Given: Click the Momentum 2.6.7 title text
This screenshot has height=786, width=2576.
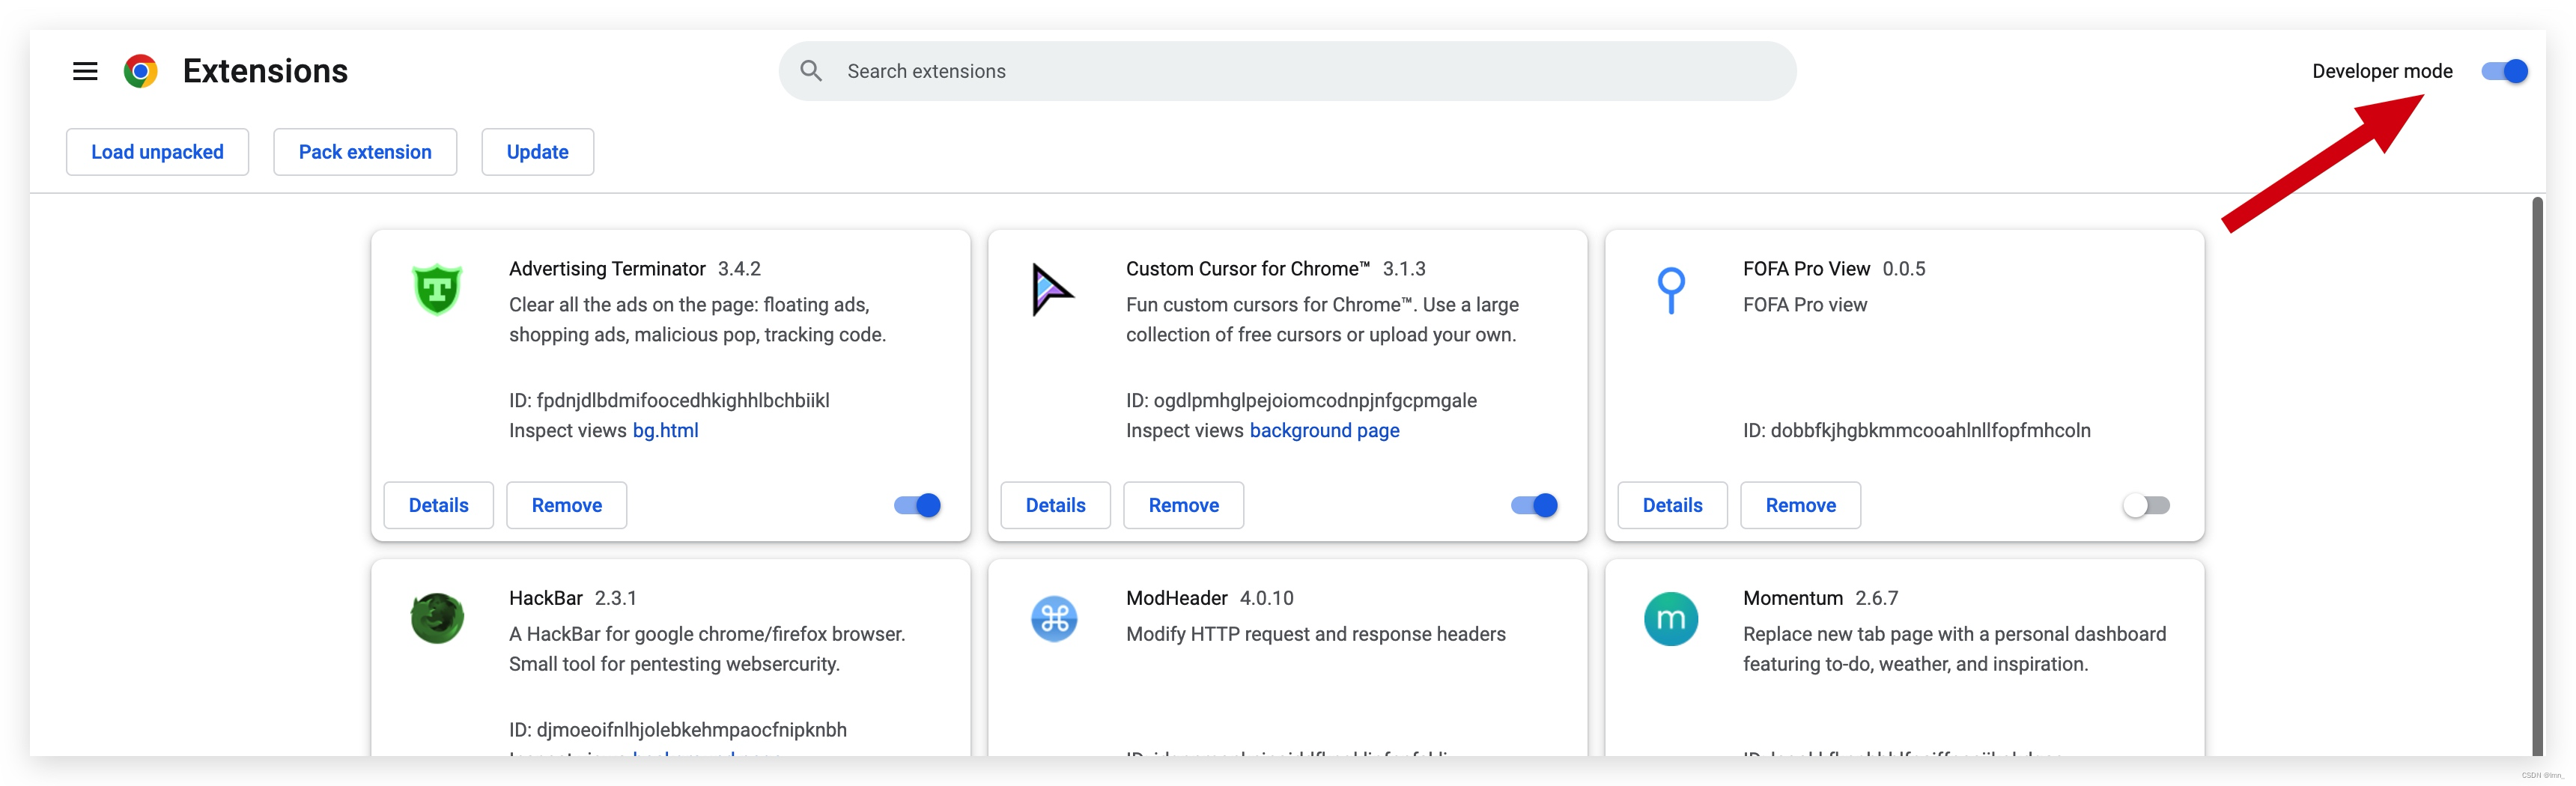Looking at the screenshot, I should [1820, 598].
